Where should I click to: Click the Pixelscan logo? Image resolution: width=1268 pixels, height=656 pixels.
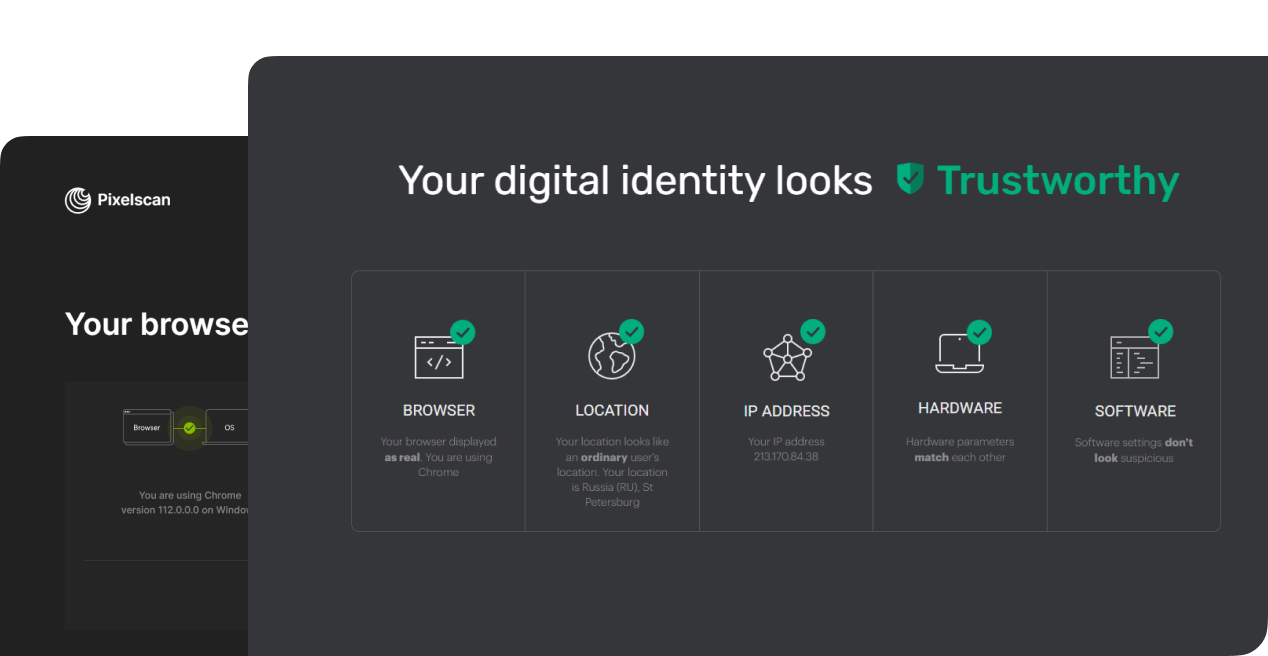(117, 200)
